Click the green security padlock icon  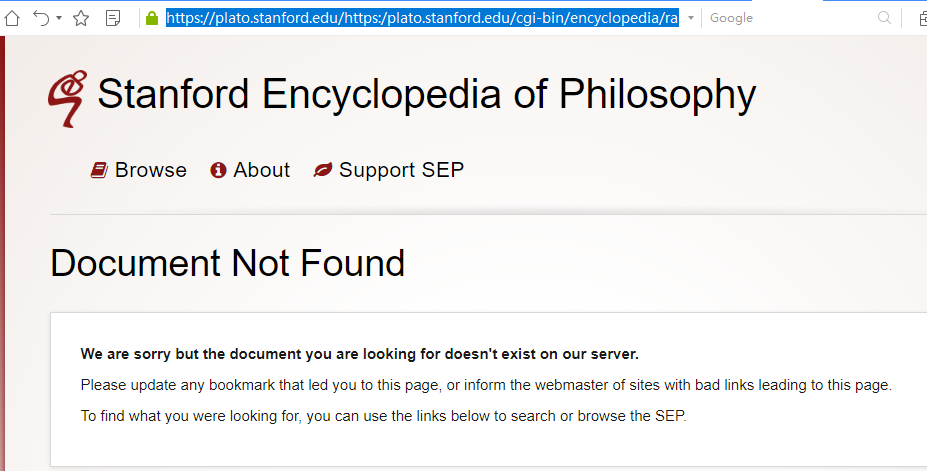pos(152,18)
